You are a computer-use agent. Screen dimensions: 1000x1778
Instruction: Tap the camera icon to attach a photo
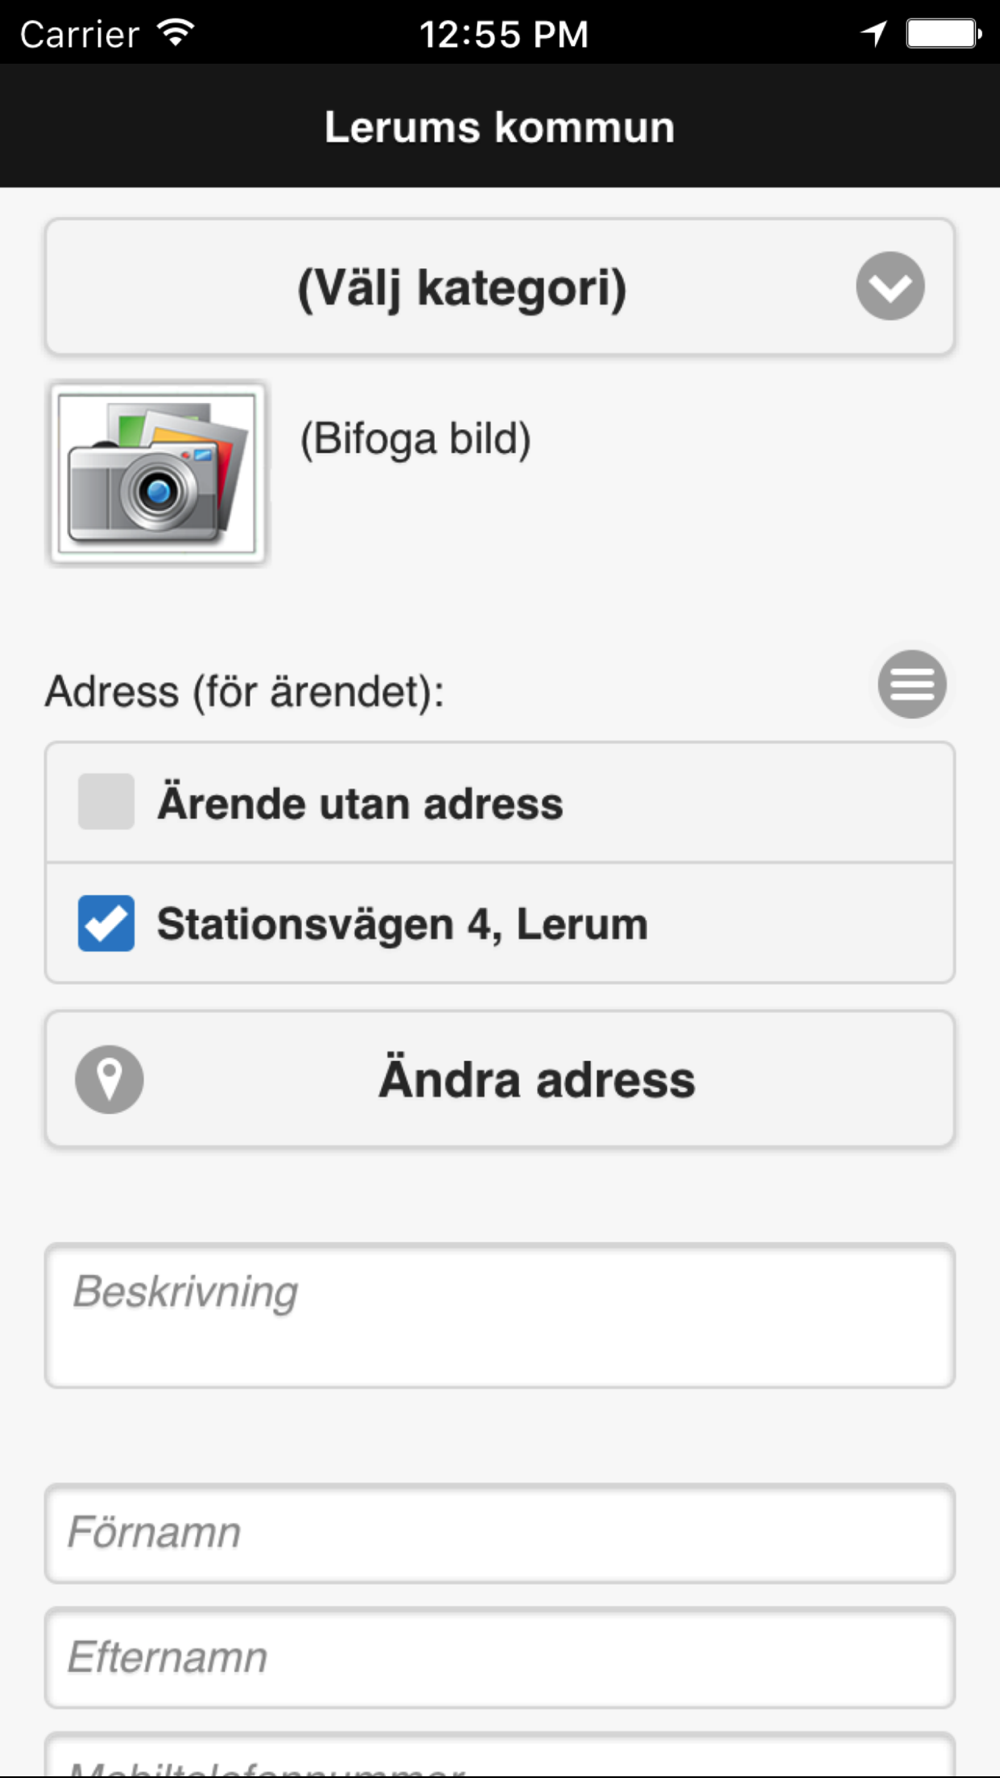point(158,473)
